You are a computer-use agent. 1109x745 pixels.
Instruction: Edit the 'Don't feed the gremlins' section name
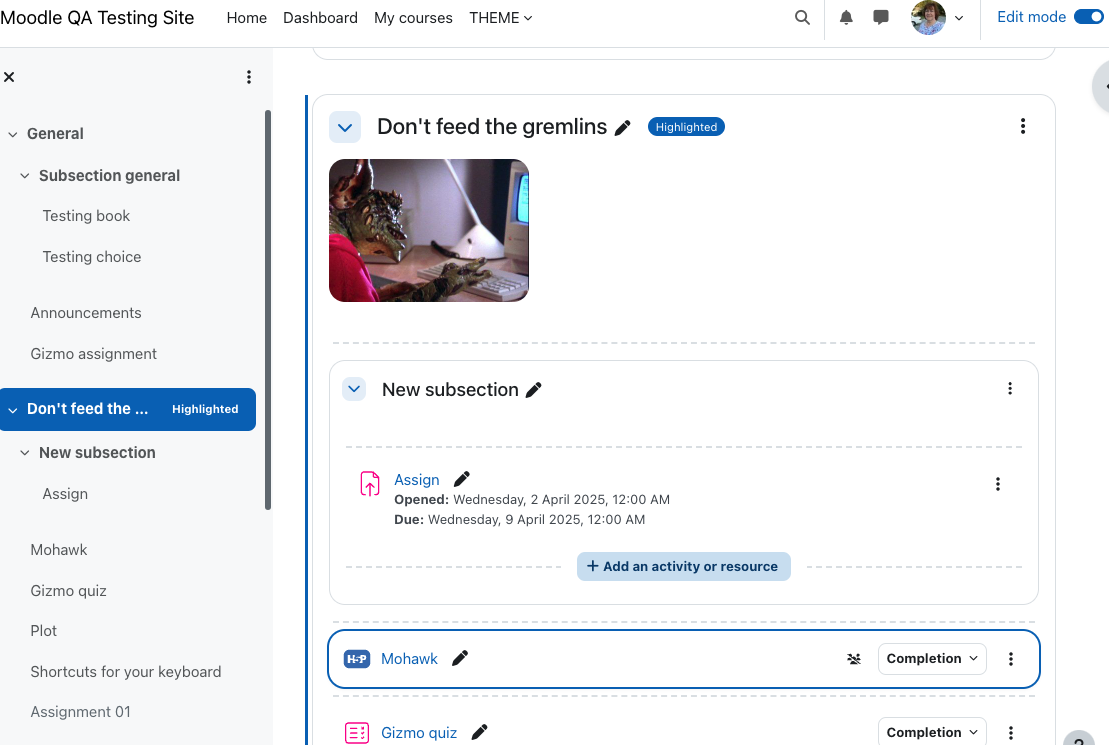pos(622,128)
